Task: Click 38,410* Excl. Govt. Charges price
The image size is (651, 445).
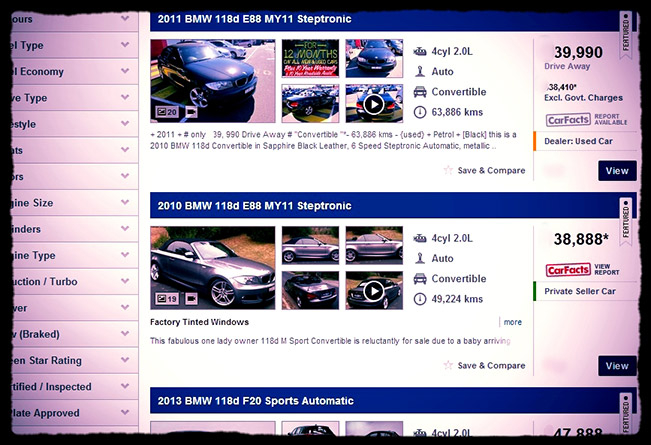Action: click(x=562, y=87)
